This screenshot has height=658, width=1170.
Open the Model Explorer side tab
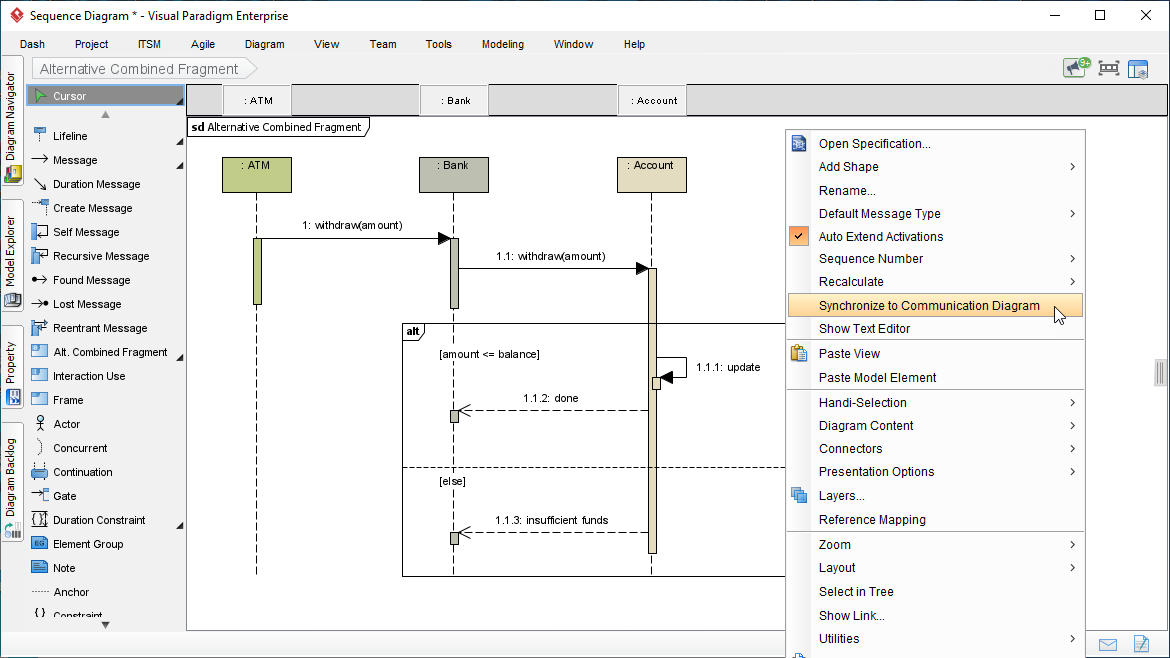coord(12,255)
